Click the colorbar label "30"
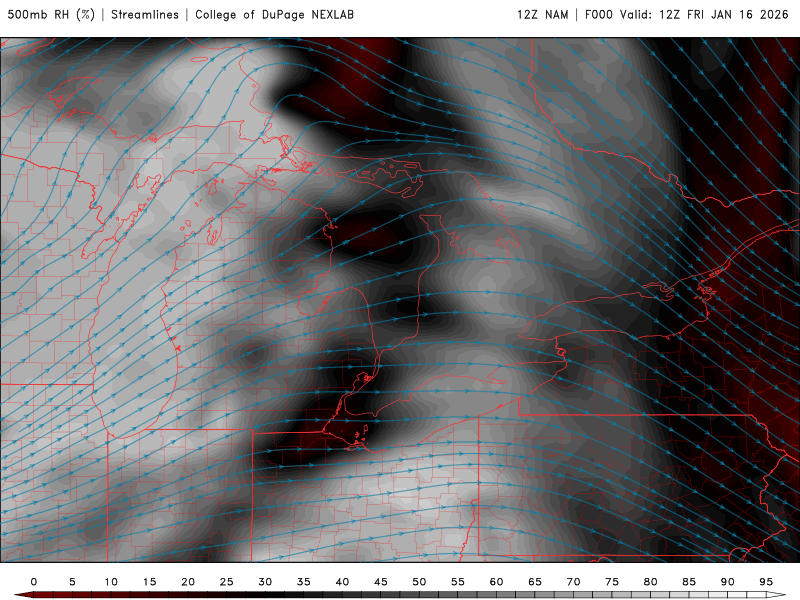 265,582
